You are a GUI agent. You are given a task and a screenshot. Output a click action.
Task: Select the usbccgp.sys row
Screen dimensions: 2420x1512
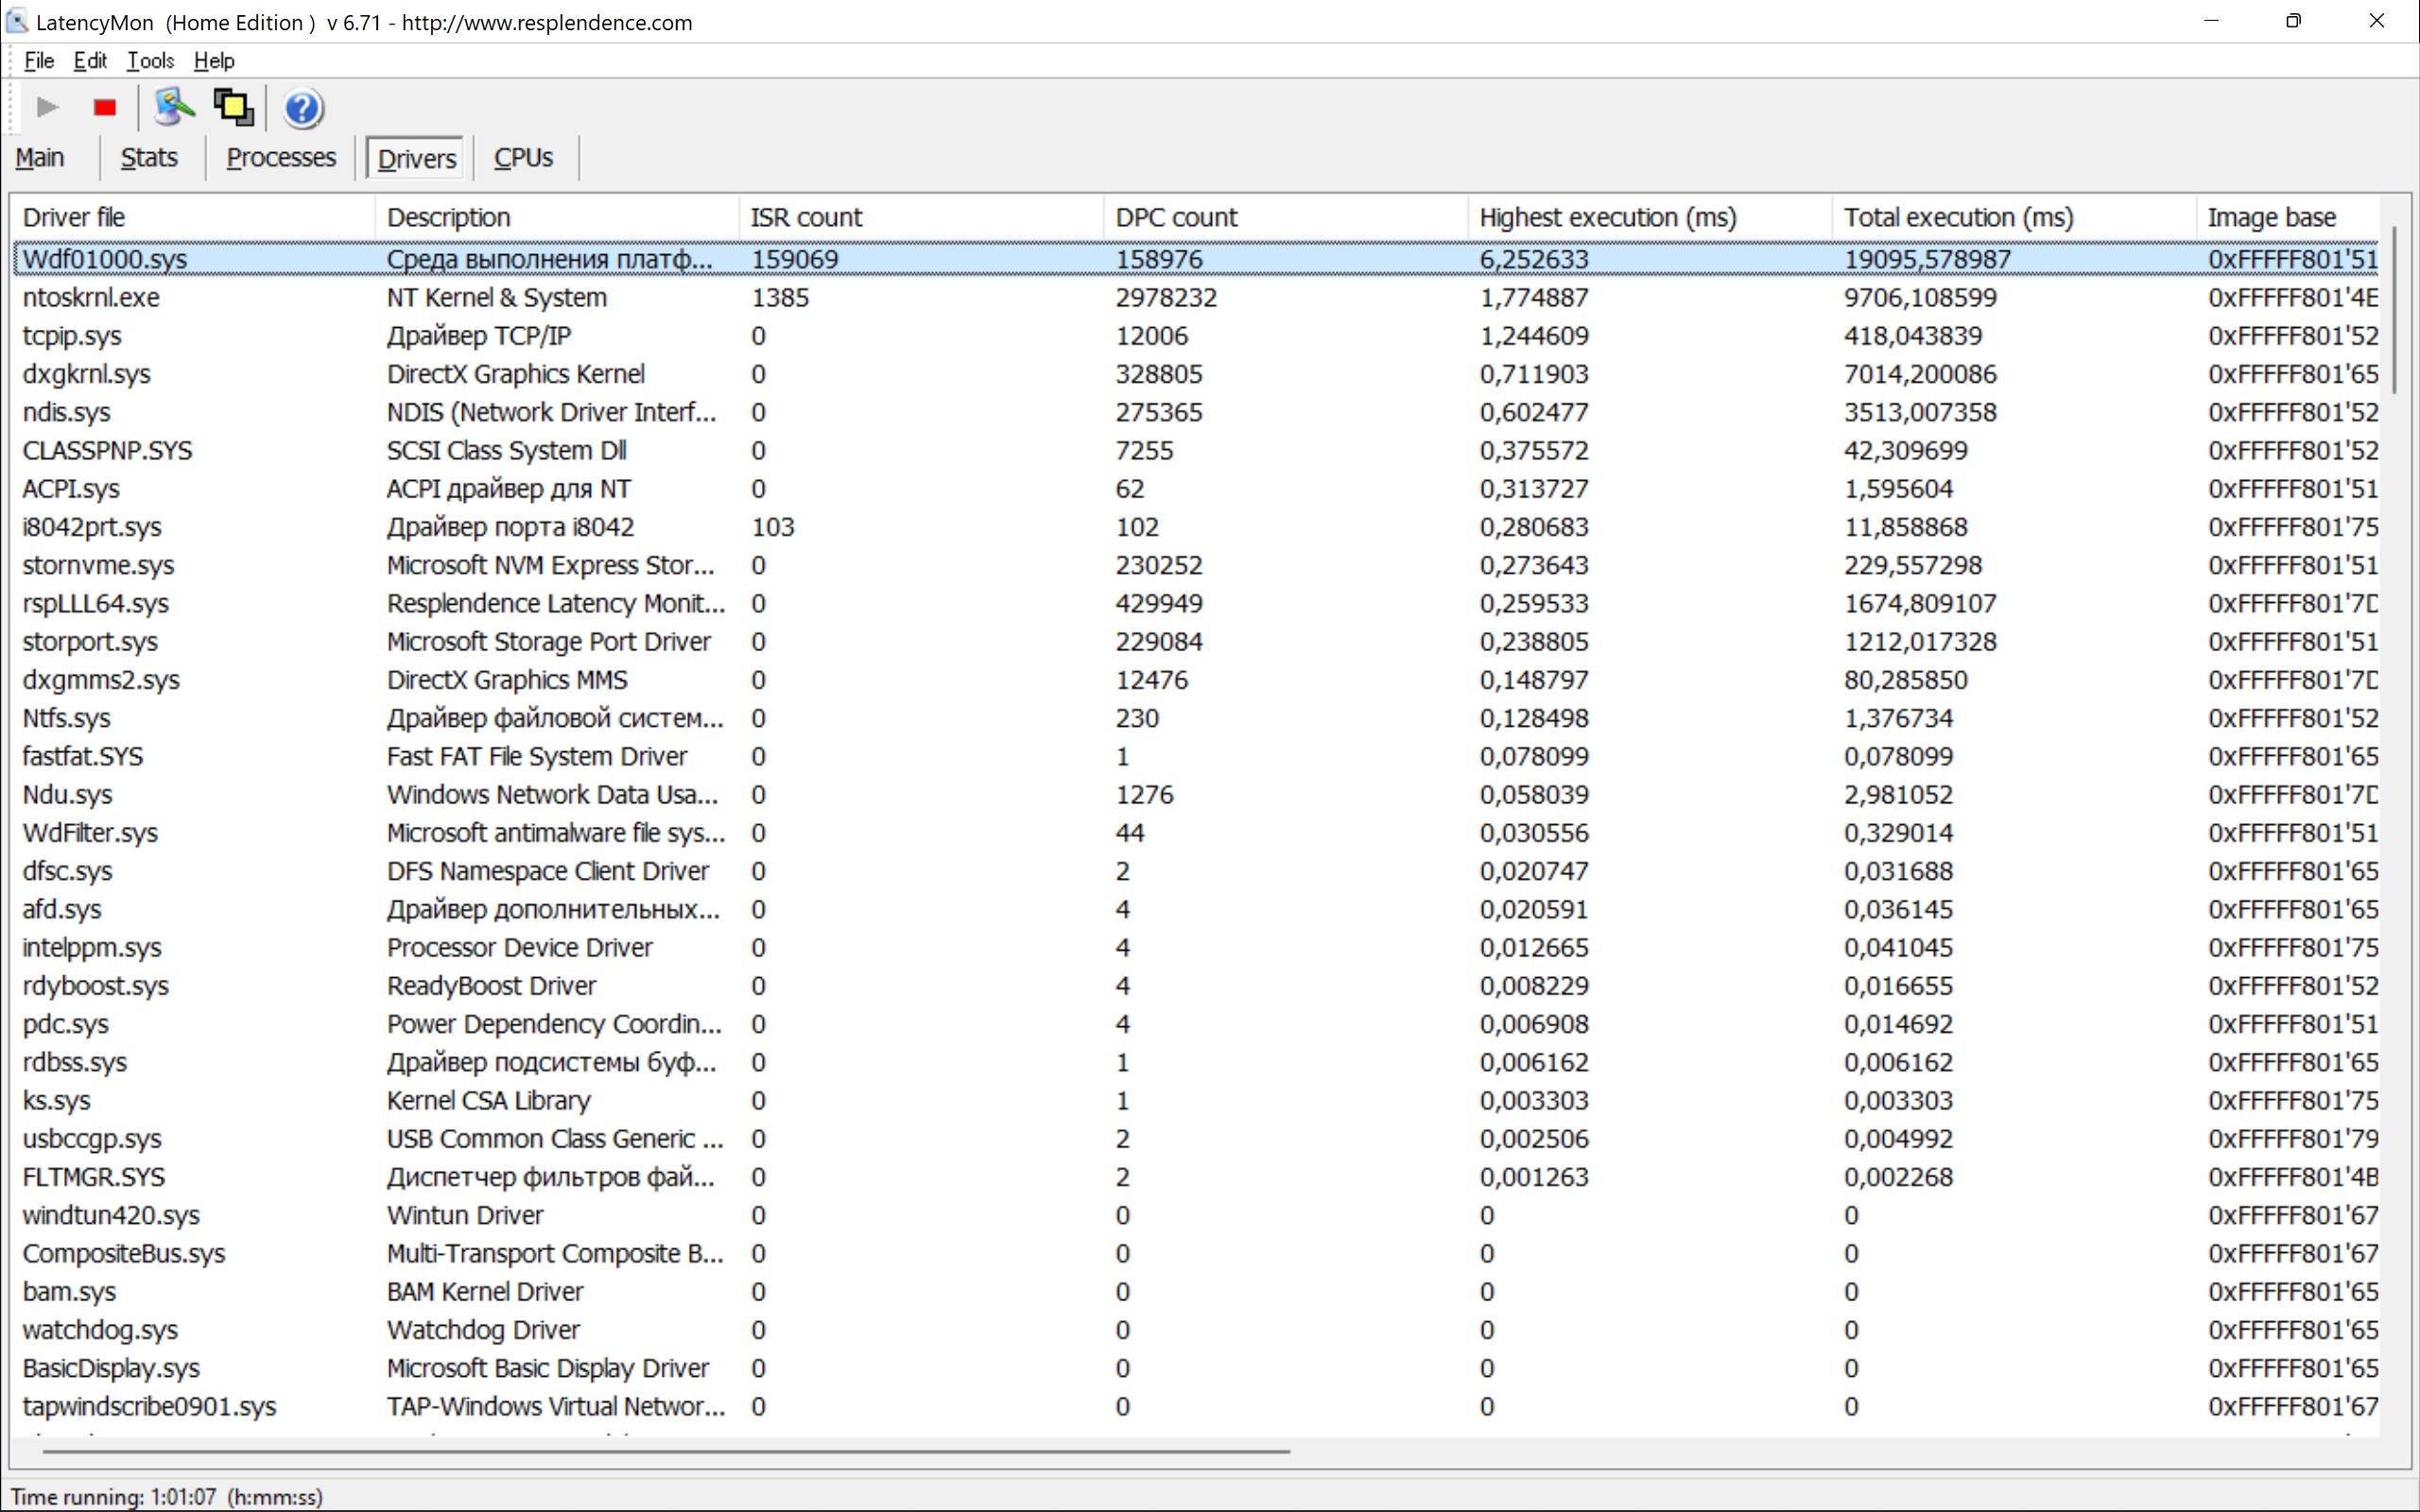click(1196, 1139)
